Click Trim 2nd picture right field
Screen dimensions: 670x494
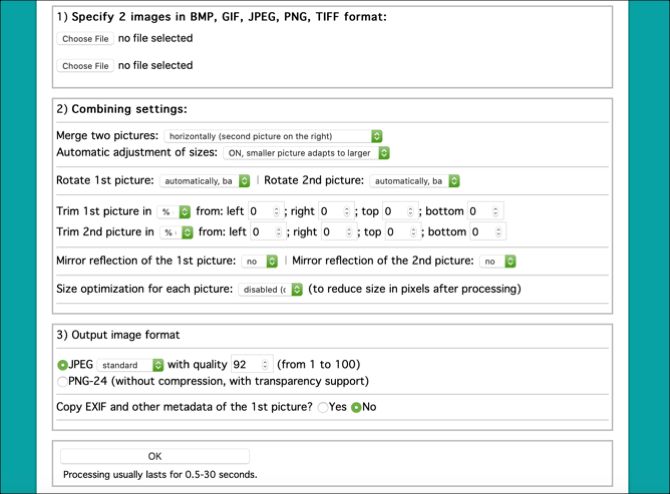tap(337, 232)
